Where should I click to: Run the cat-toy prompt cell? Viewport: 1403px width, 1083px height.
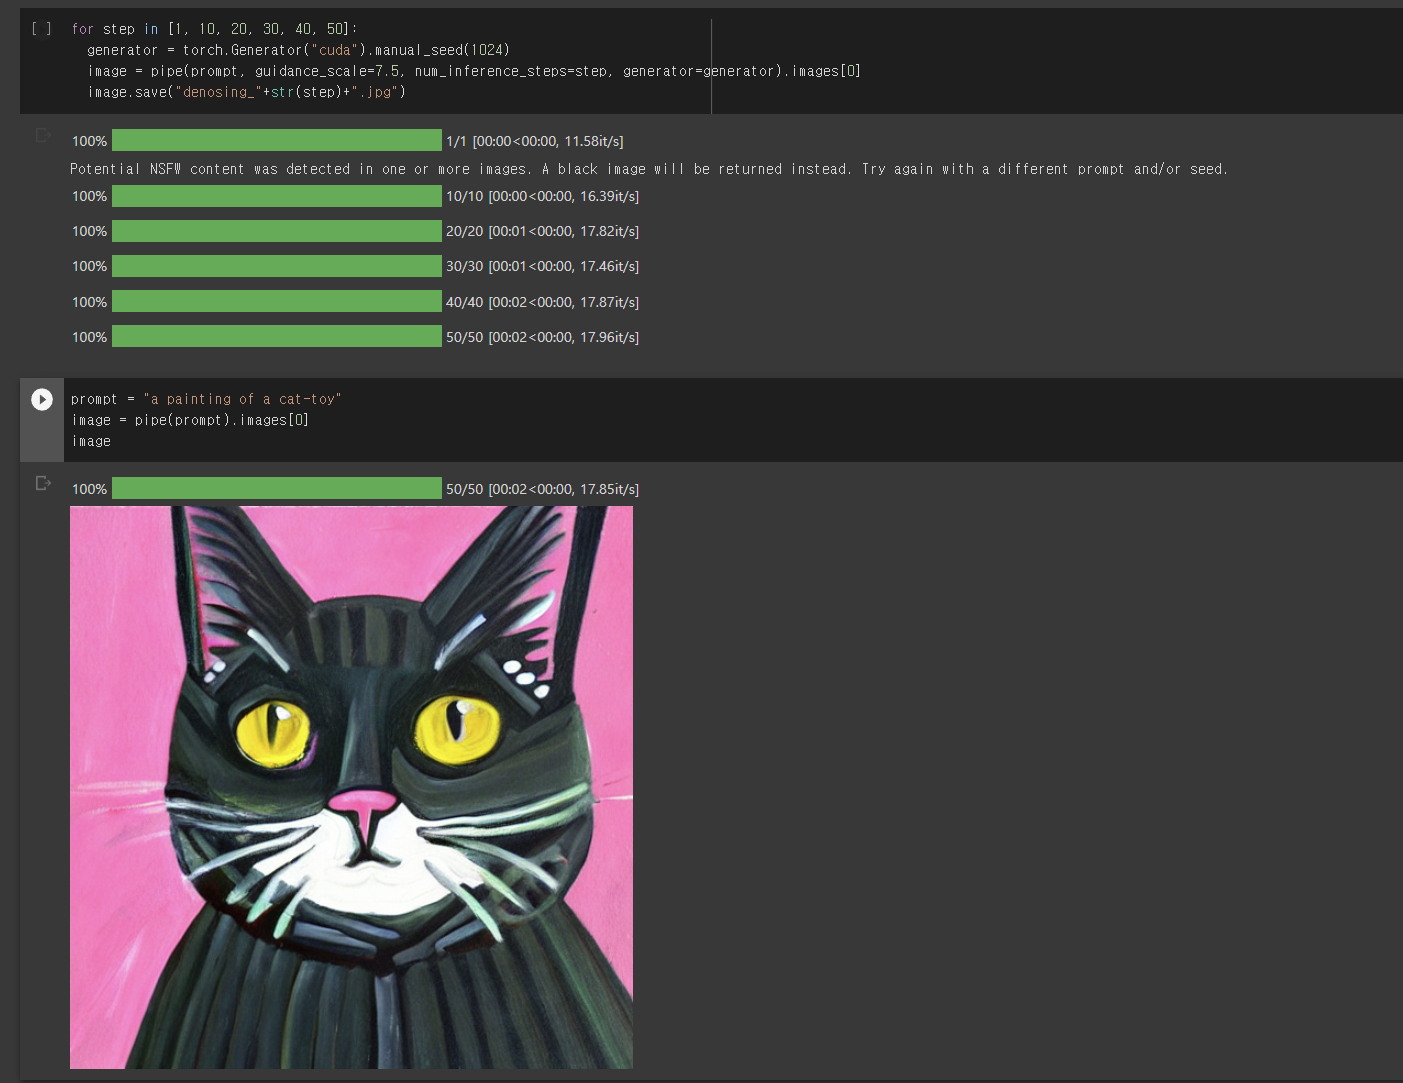[x=42, y=399]
